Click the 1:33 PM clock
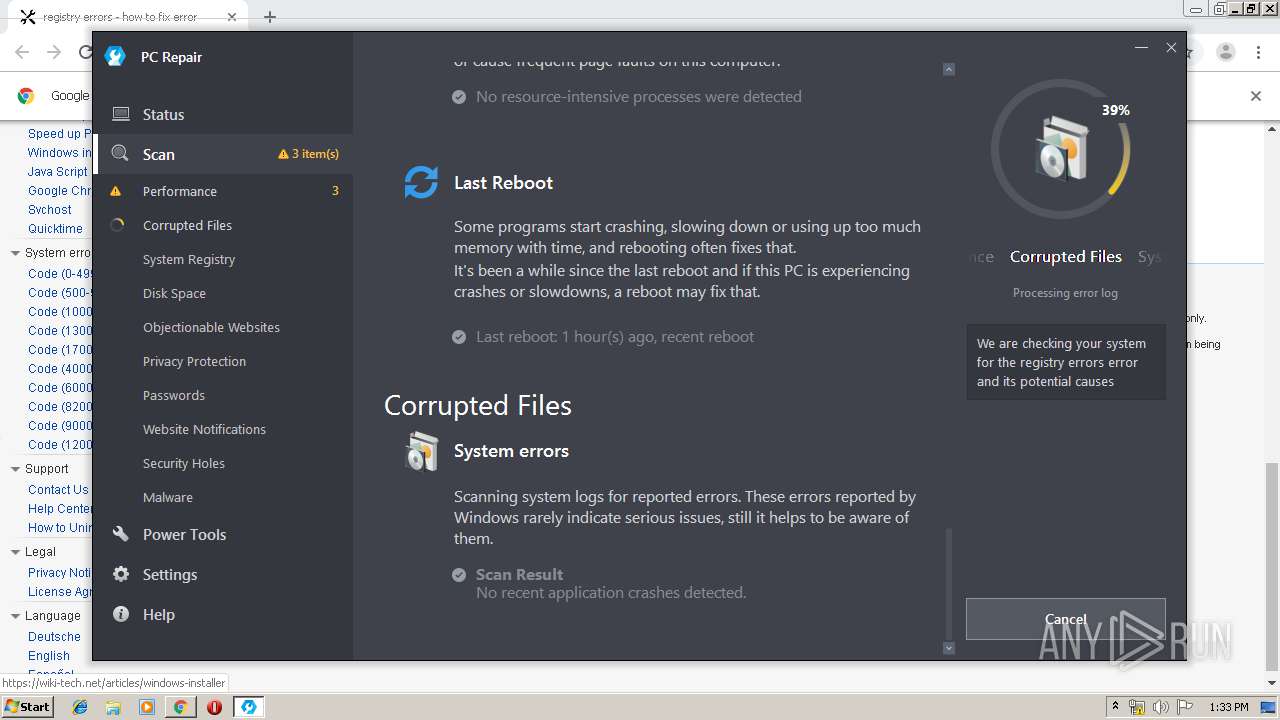 pos(1228,707)
